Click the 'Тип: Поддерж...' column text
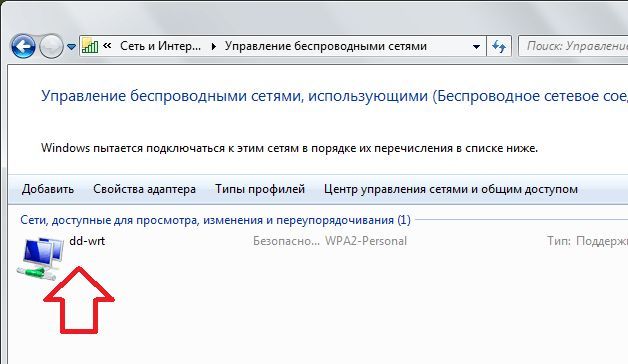The image size is (628, 364). click(x=587, y=241)
